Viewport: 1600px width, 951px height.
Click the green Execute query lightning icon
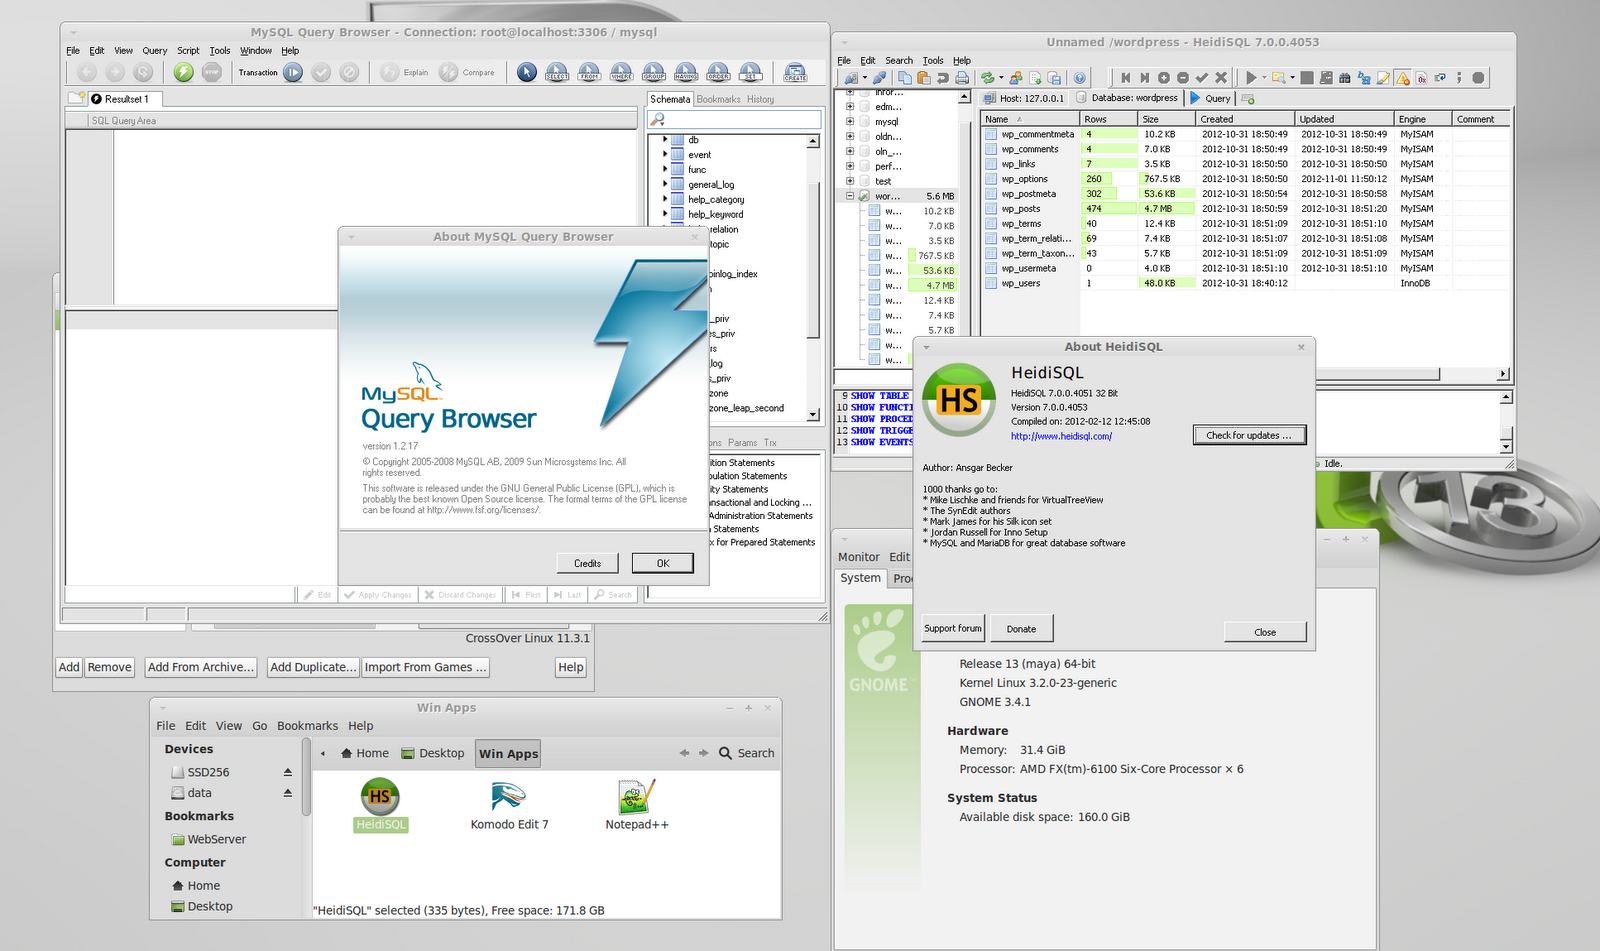(x=183, y=72)
